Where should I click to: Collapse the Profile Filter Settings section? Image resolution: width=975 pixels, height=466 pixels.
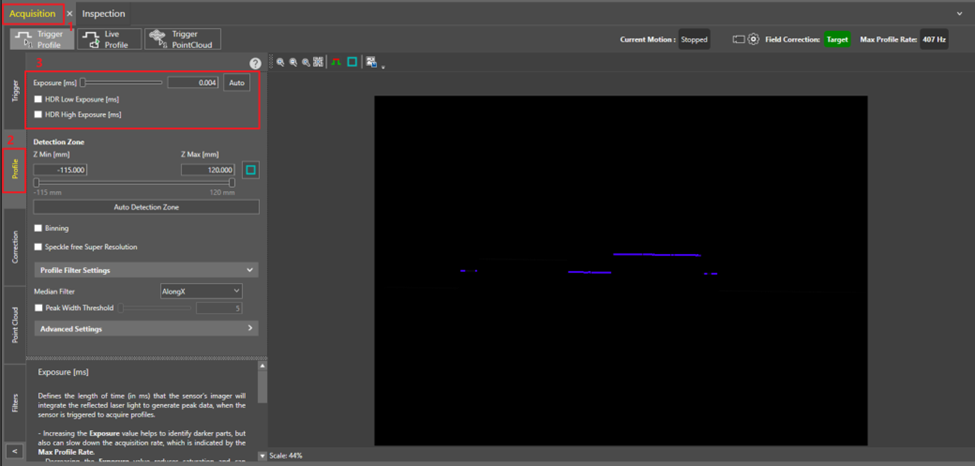(146, 270)
